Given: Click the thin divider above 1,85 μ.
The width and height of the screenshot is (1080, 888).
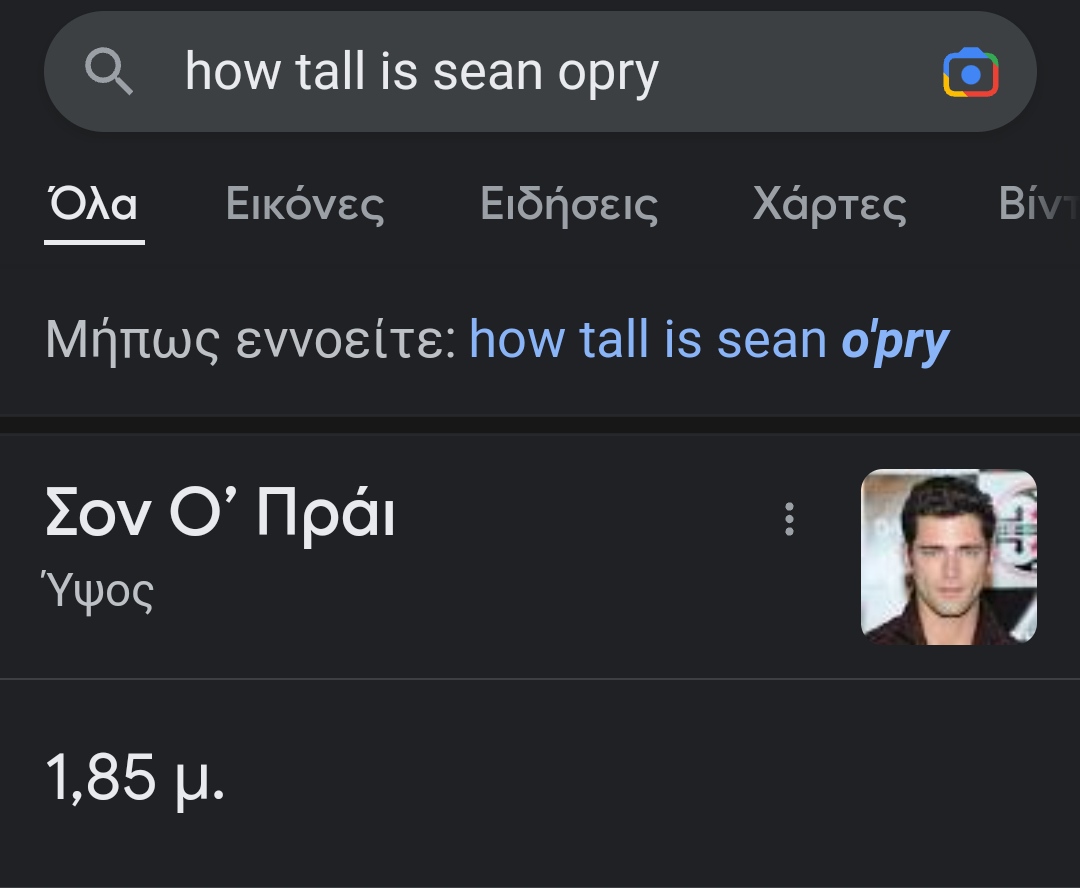Looking at the screenshot, I should coord(540,679).
